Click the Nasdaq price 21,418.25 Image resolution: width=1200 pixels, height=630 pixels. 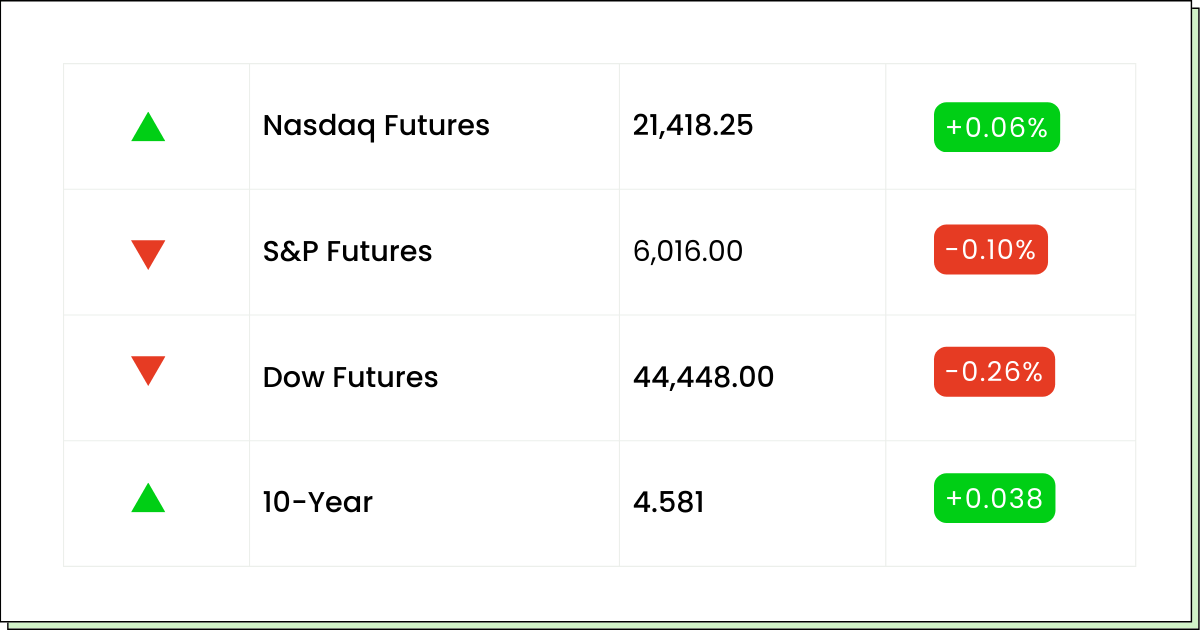[693, 126]
